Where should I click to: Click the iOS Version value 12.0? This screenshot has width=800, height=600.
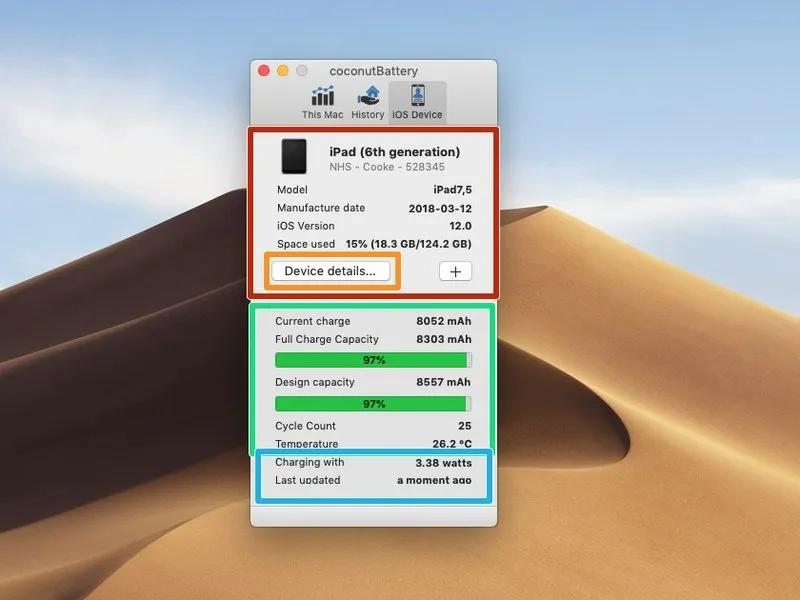pyautogui.click(x=460, y=226)
